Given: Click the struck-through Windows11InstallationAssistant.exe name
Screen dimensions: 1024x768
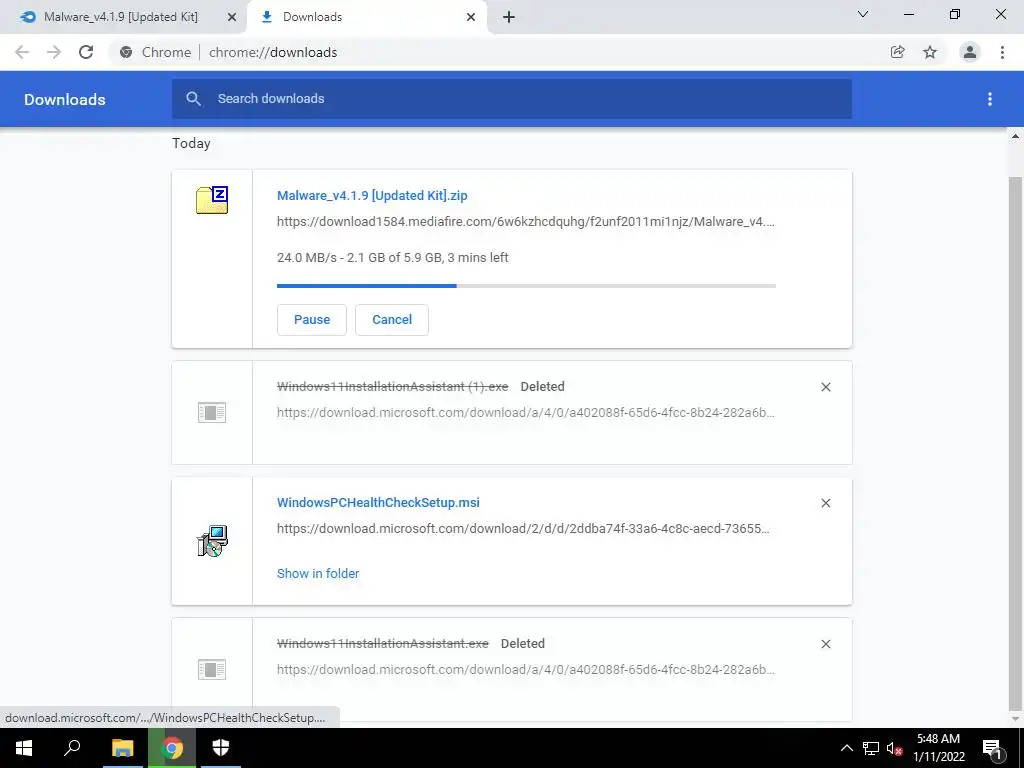Looking at the screenshot, I should tap(383, 643).
